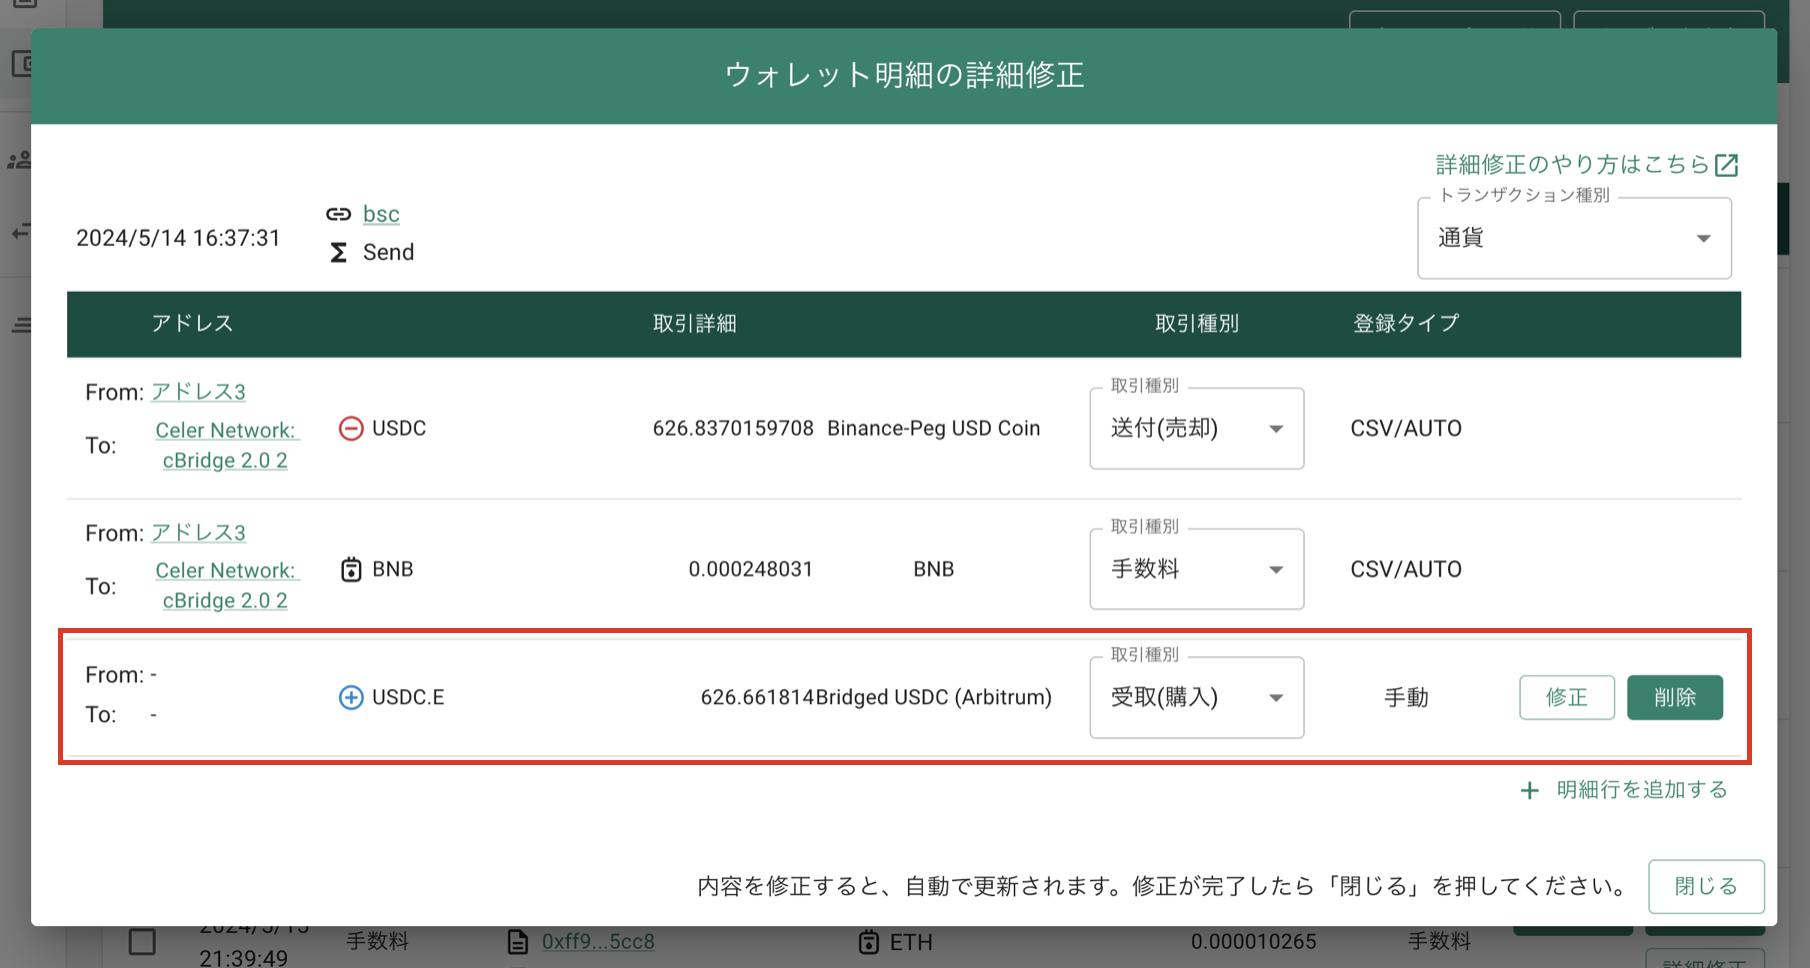Open アドレス3 link in the USDC row
The height and width of the screenshot is (968, 1810).
pyautogui.click(x=198, y=392)
